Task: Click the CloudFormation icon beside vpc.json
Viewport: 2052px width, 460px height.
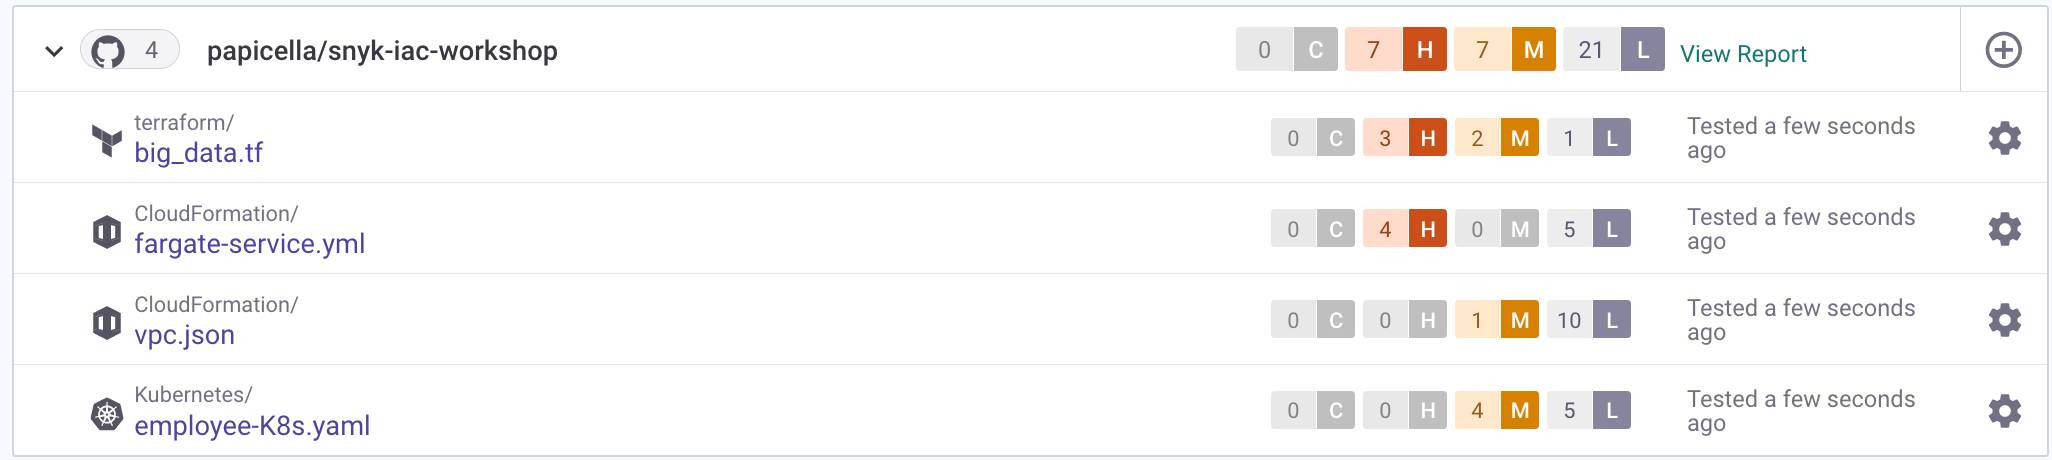Action: 107,323
